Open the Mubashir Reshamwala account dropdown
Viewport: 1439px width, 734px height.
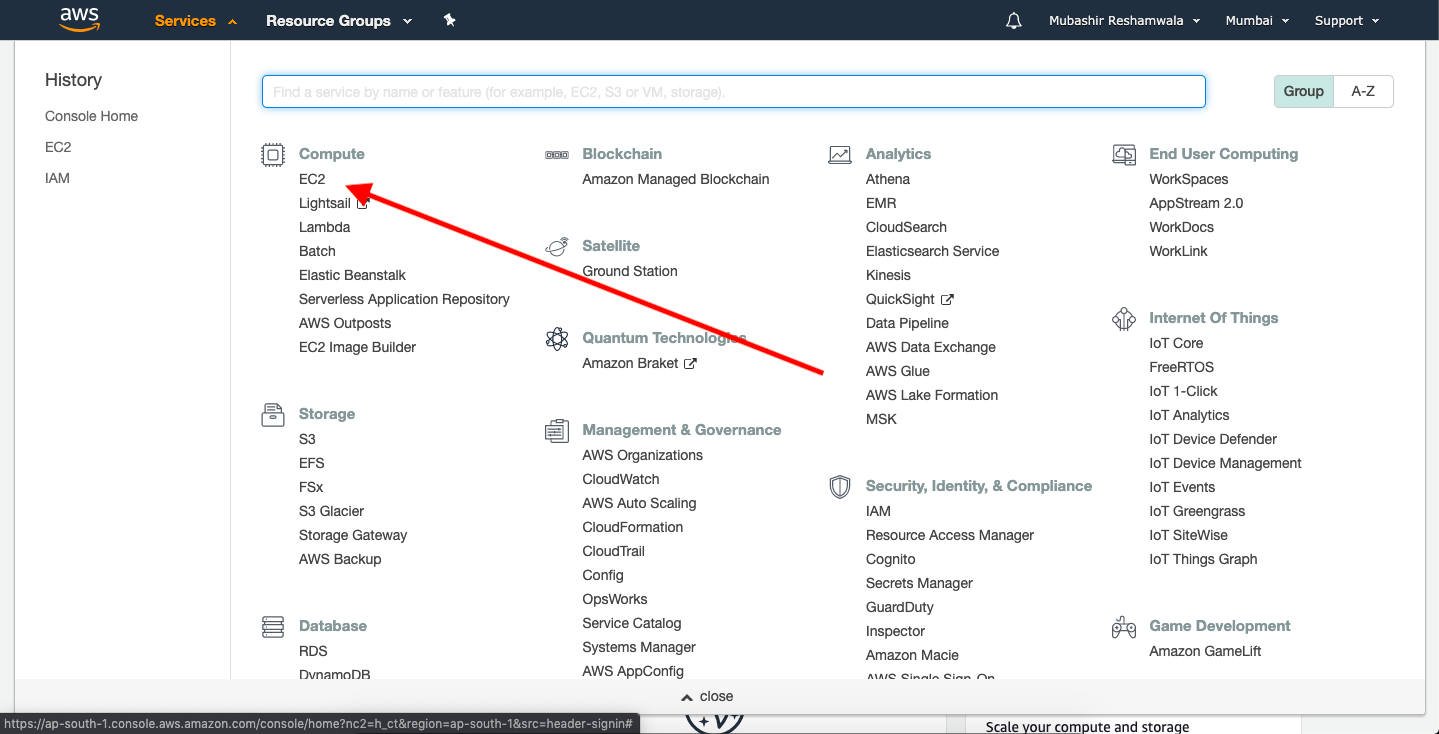1125,21
